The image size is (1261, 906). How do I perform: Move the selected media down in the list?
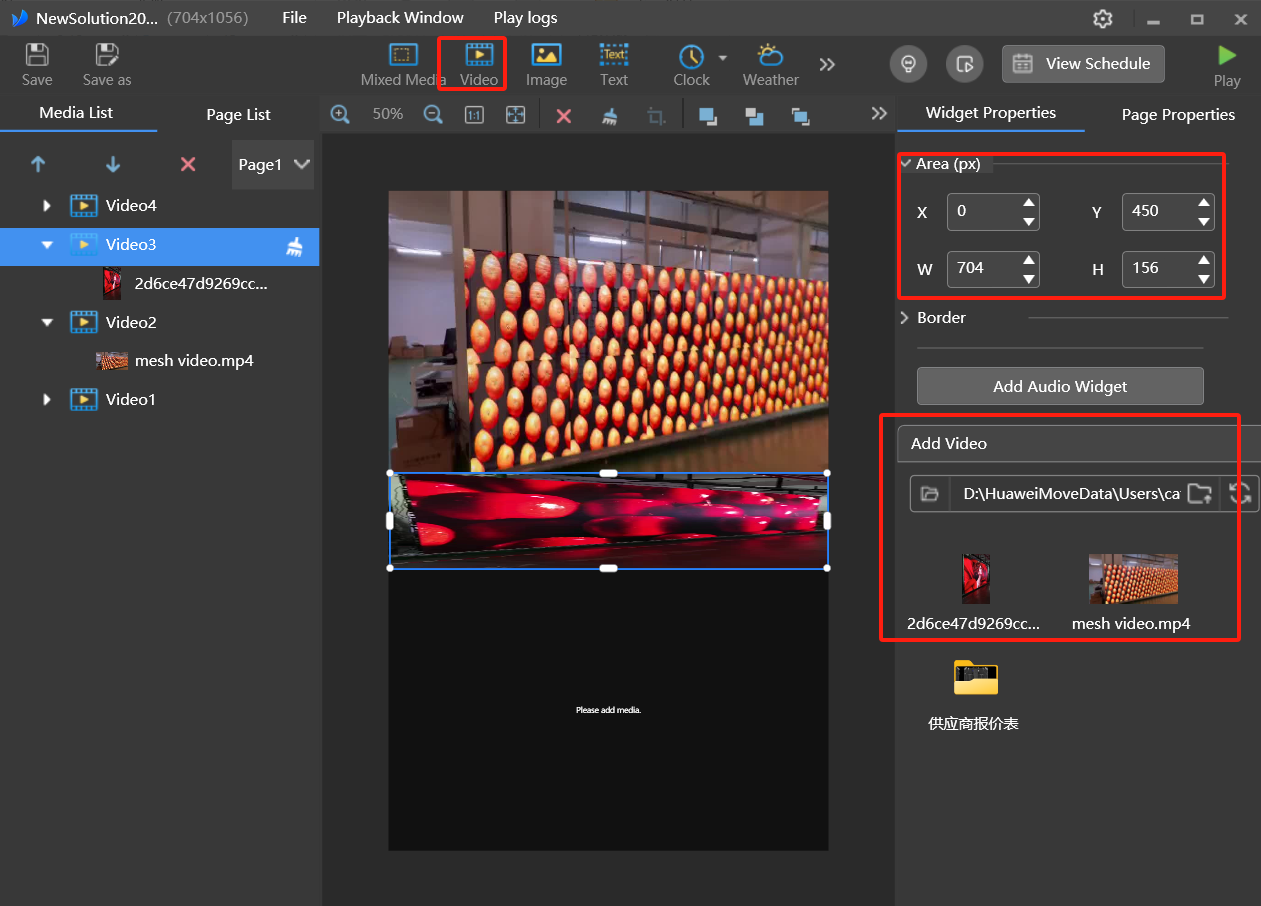(x=113, y=165)
